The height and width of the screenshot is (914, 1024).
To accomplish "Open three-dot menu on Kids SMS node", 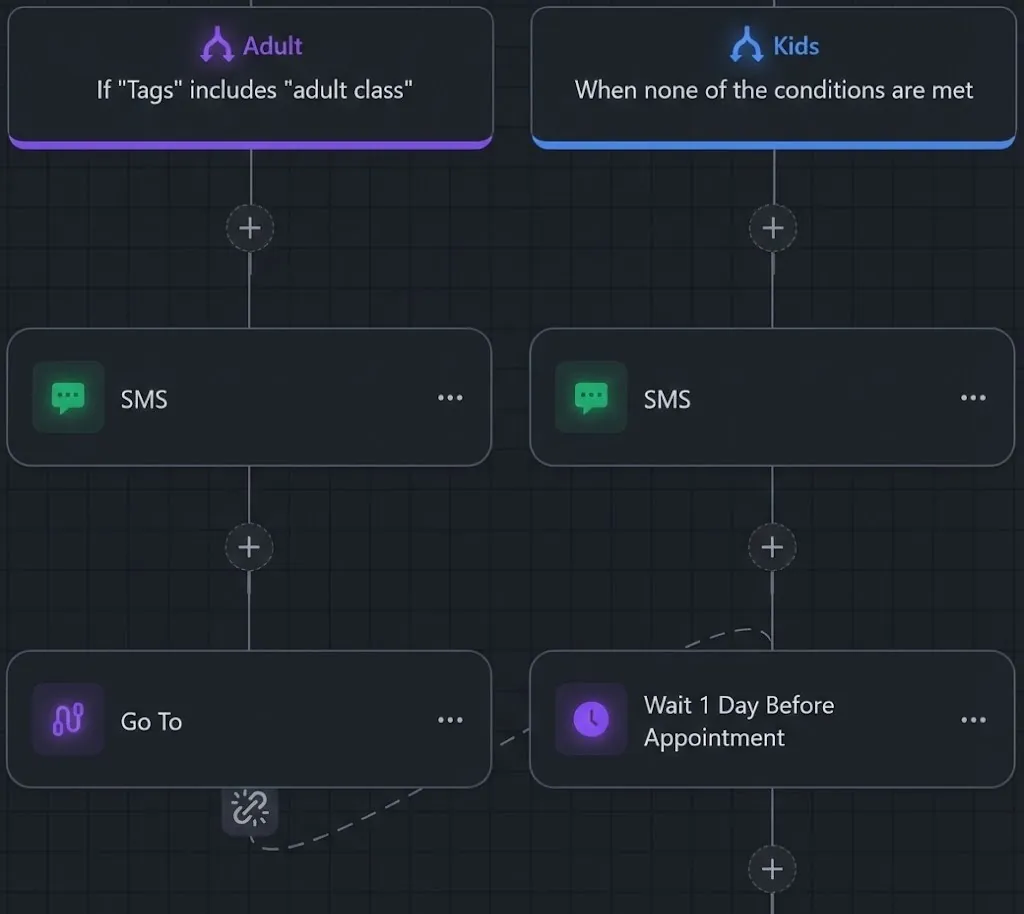I will pyautogui.click(x=973, y=398).
